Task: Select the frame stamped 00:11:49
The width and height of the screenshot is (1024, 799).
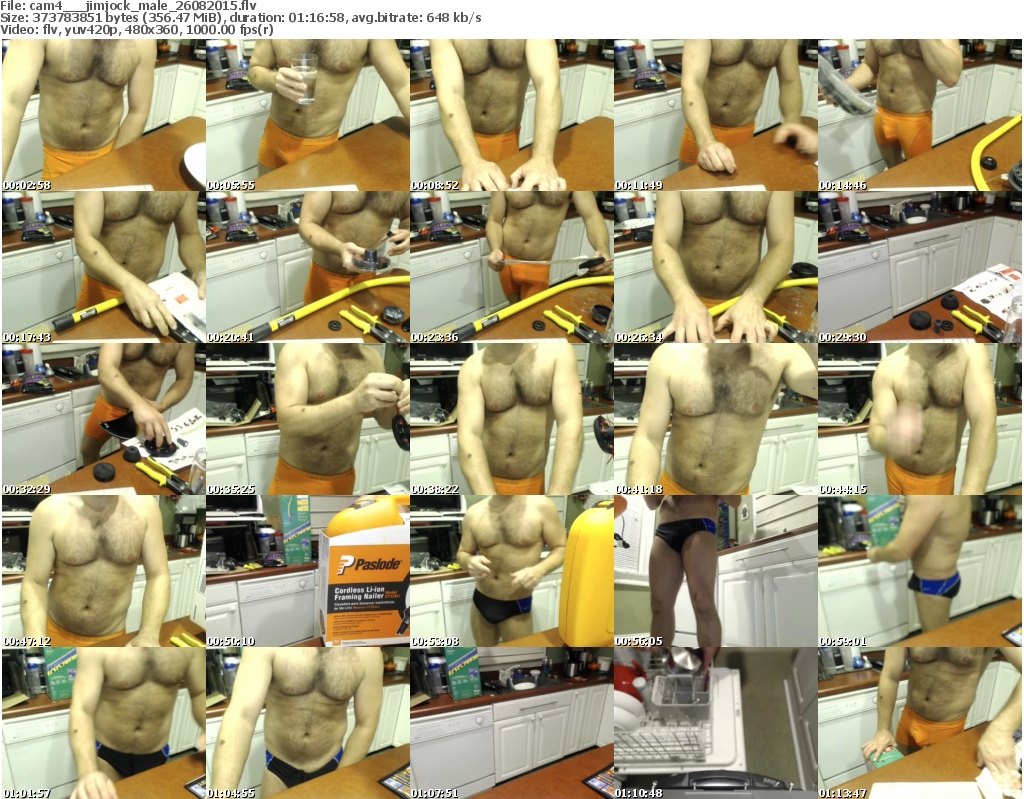Action: [715, 115]
